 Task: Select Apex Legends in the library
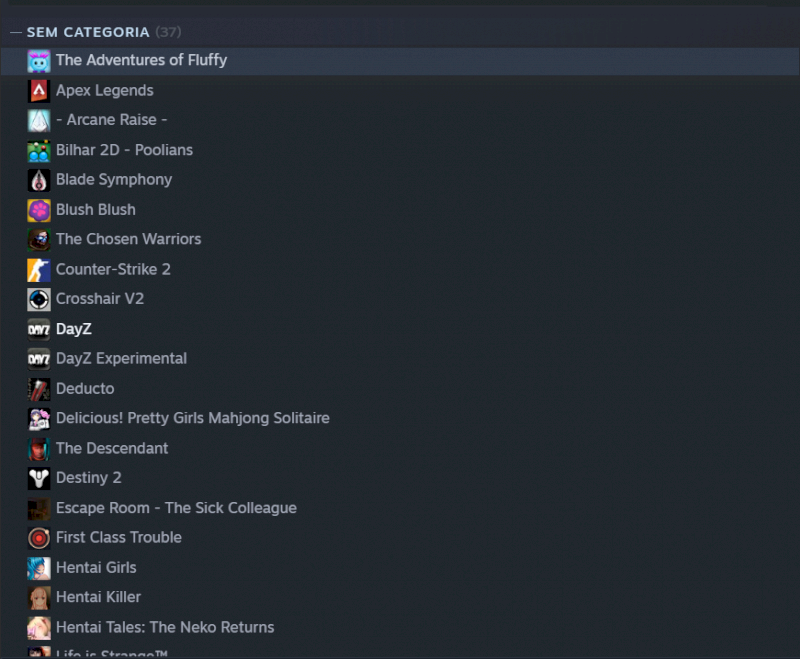coord(105,91)
